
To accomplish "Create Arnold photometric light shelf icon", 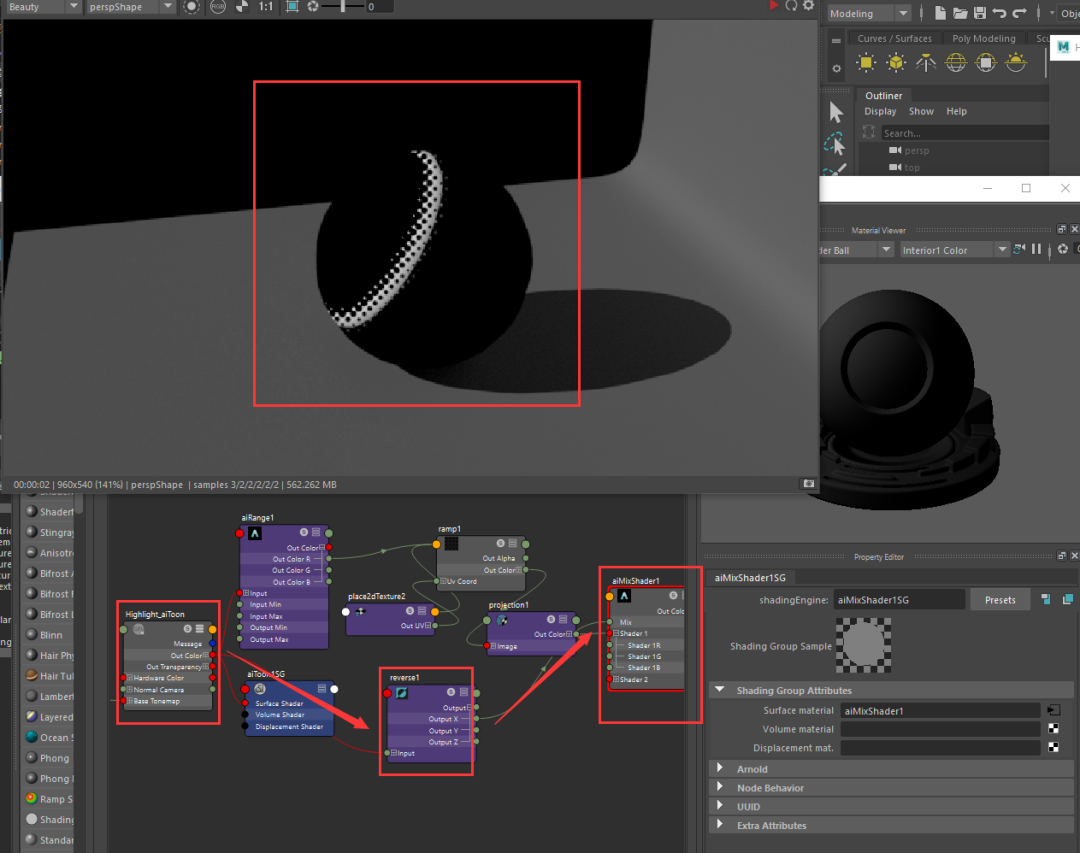I will coord(926,63).
